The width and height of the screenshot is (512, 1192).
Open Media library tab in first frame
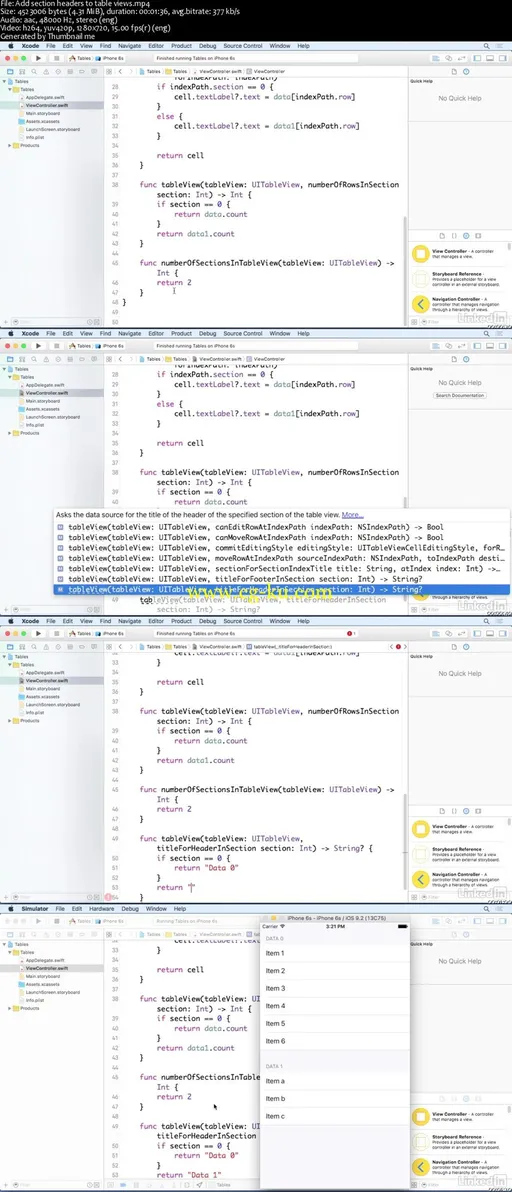477,236
